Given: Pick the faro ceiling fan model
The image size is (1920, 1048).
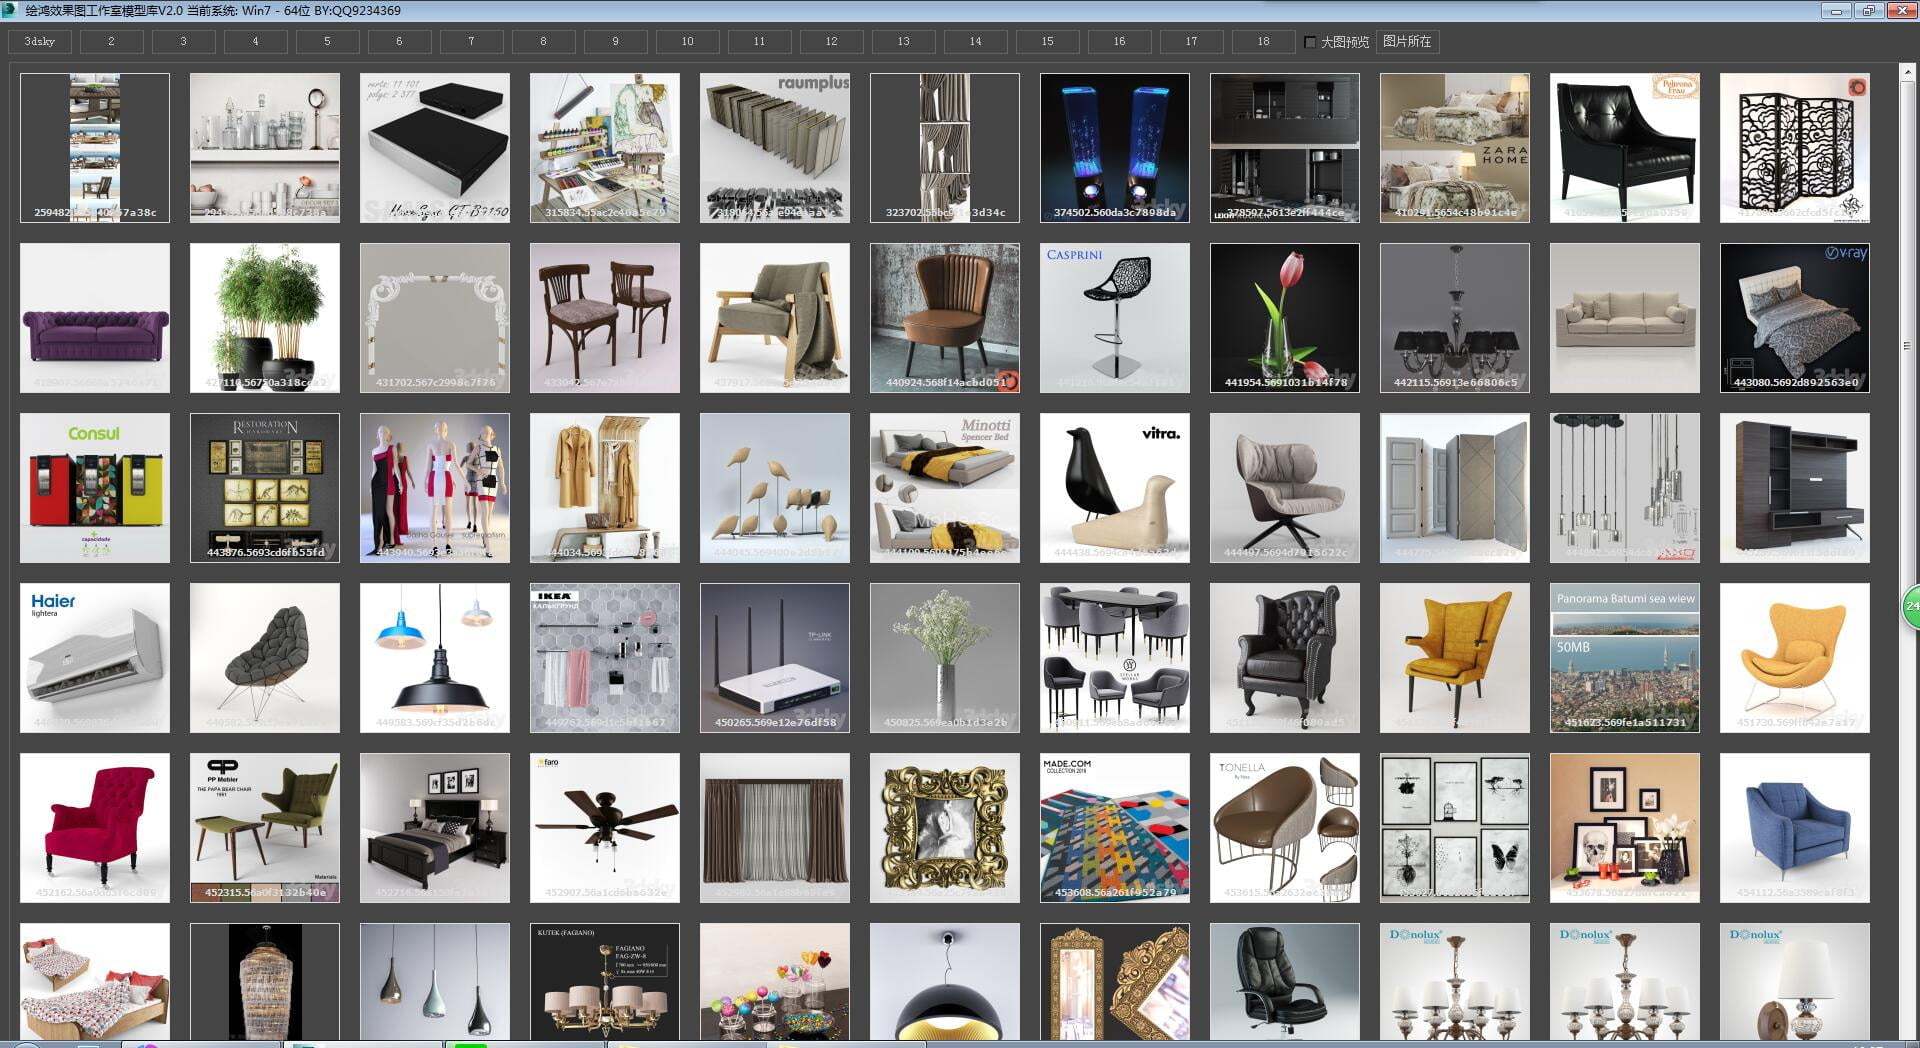Looking at the screenshot, I should coord(605,828).
